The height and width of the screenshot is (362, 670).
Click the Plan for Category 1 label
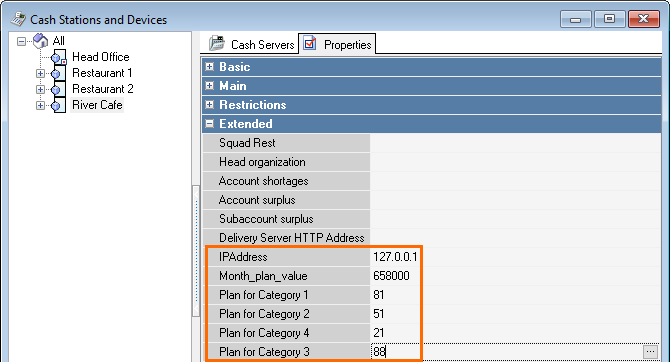pos(263,295)
